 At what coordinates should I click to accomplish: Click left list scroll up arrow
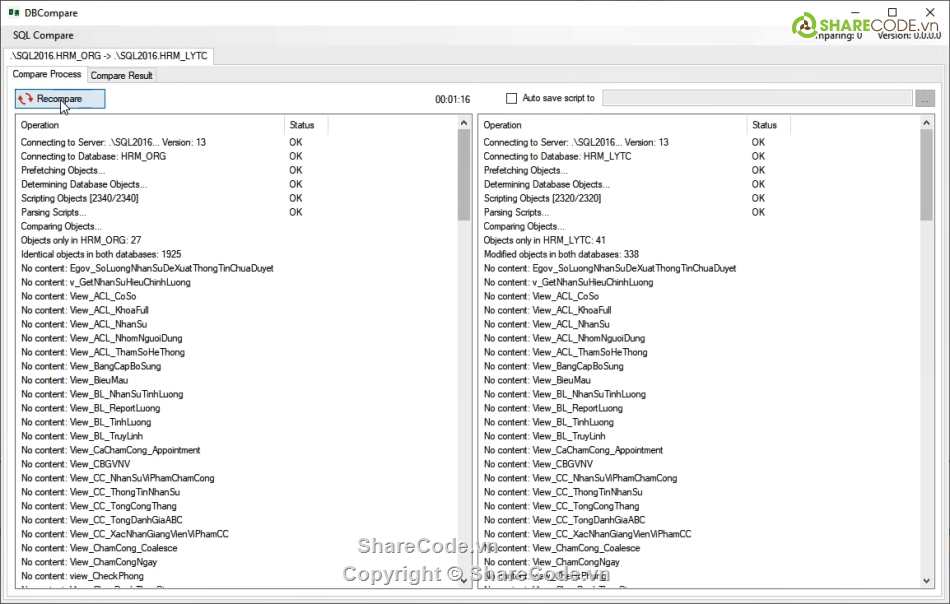(464, 123)
